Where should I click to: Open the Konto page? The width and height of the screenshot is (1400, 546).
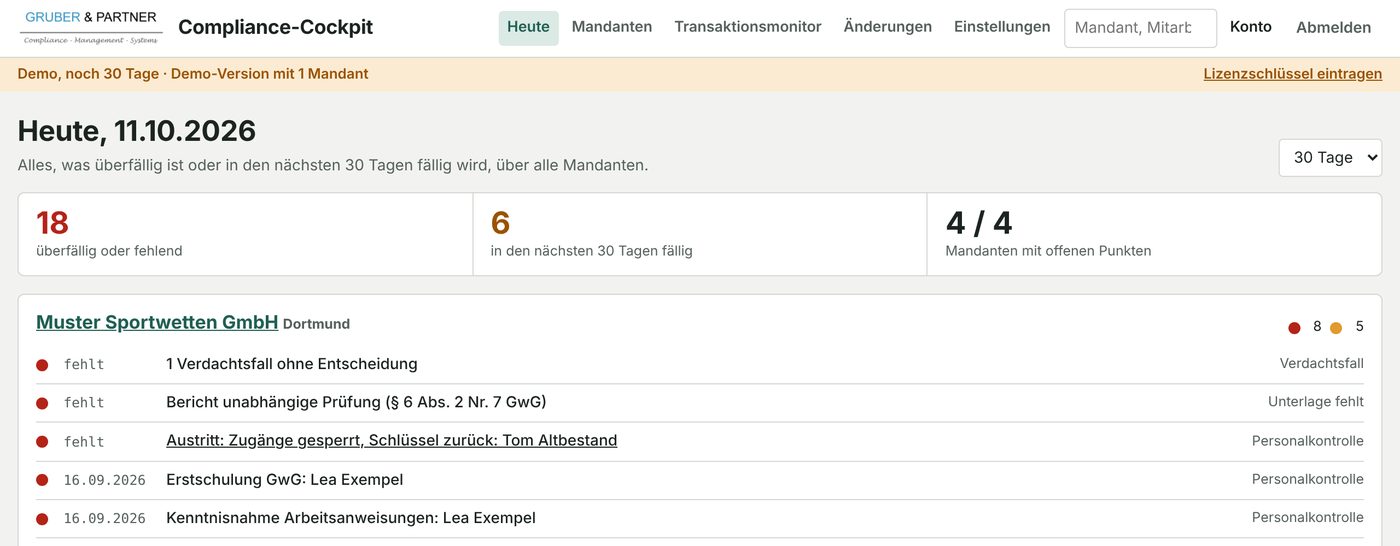click(x=1251, y=27)
